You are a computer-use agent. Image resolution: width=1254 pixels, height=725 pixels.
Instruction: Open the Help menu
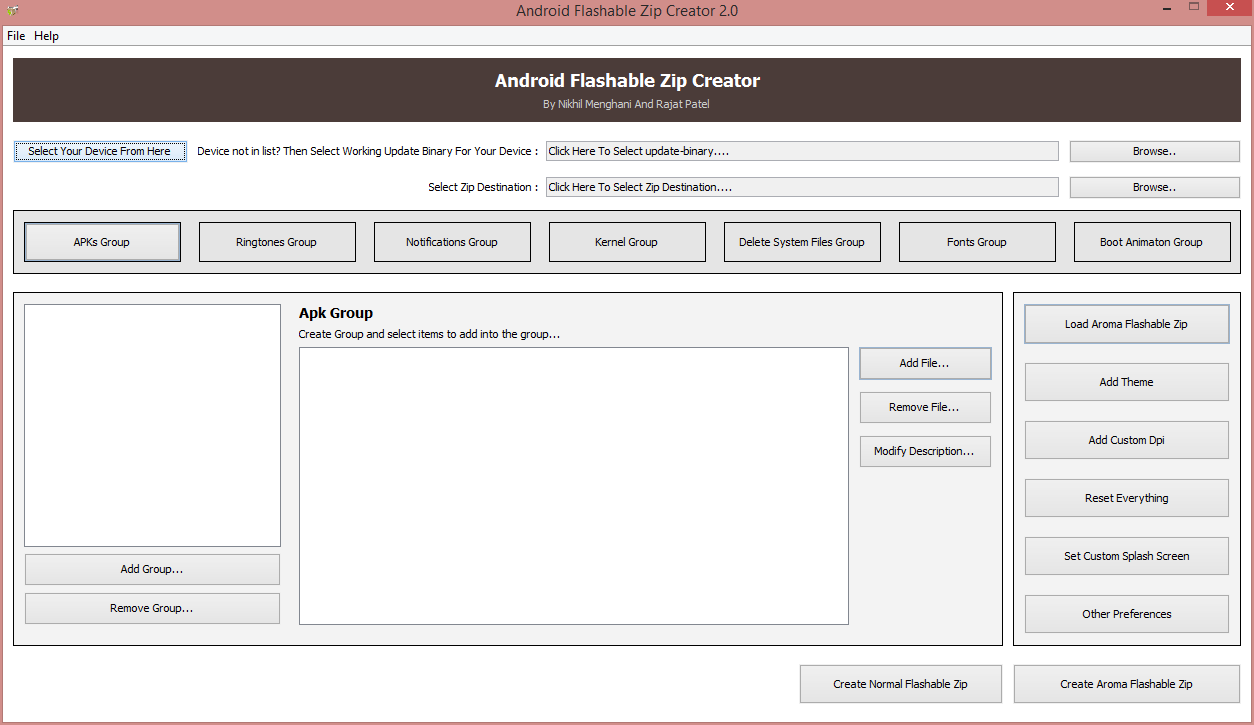pos(46,35)
